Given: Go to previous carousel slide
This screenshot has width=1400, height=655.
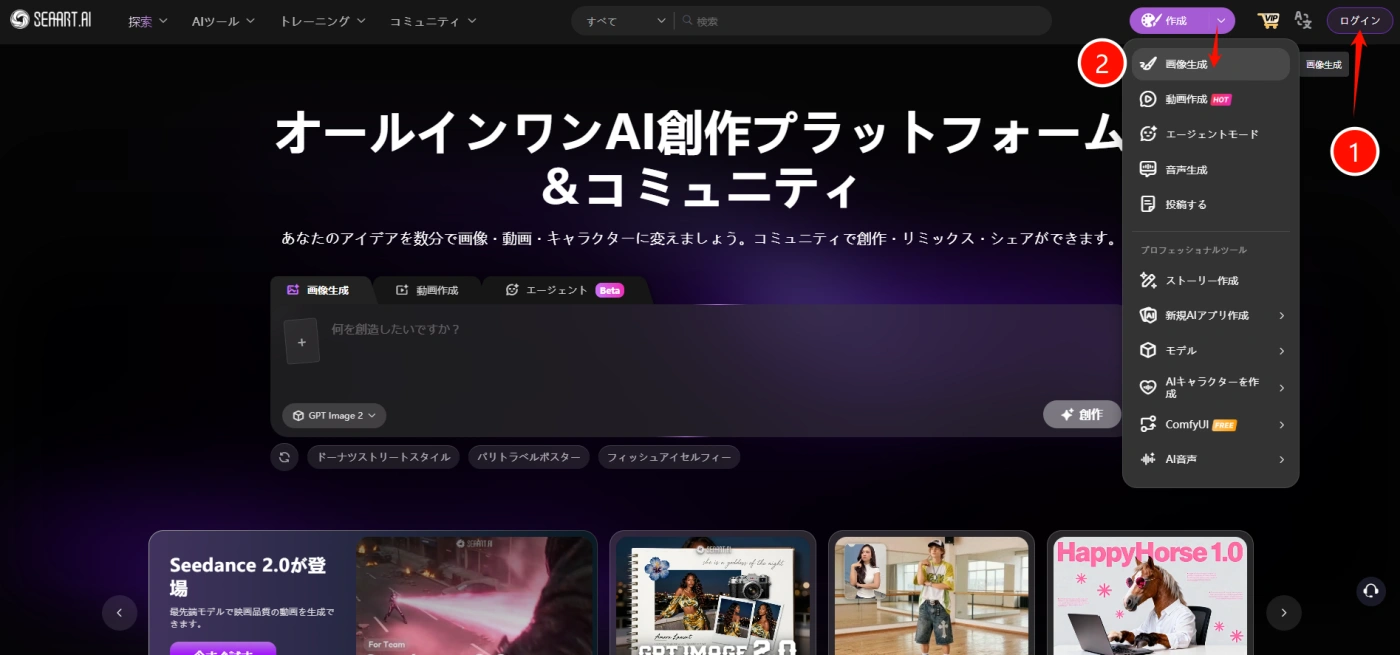Looking at the screenshot, I should tap(120, 612).
